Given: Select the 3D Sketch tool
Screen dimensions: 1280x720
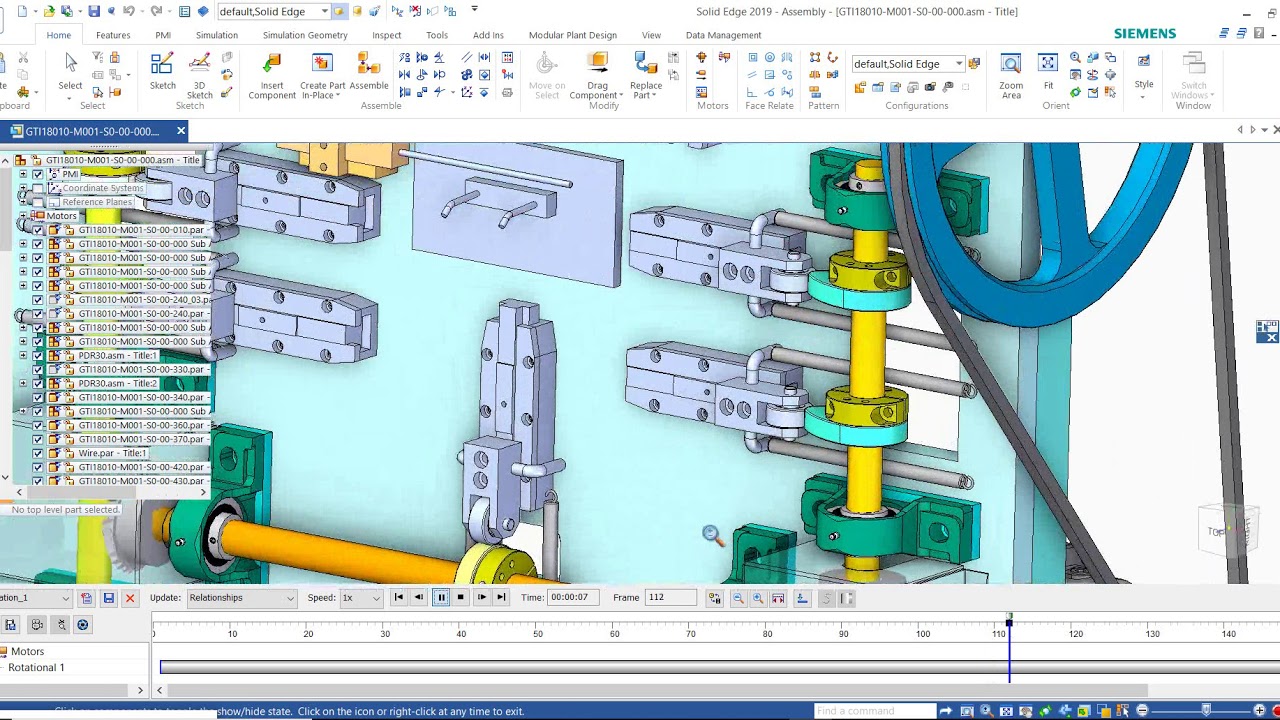Looking at the screenshot, I should coord(199,76).
